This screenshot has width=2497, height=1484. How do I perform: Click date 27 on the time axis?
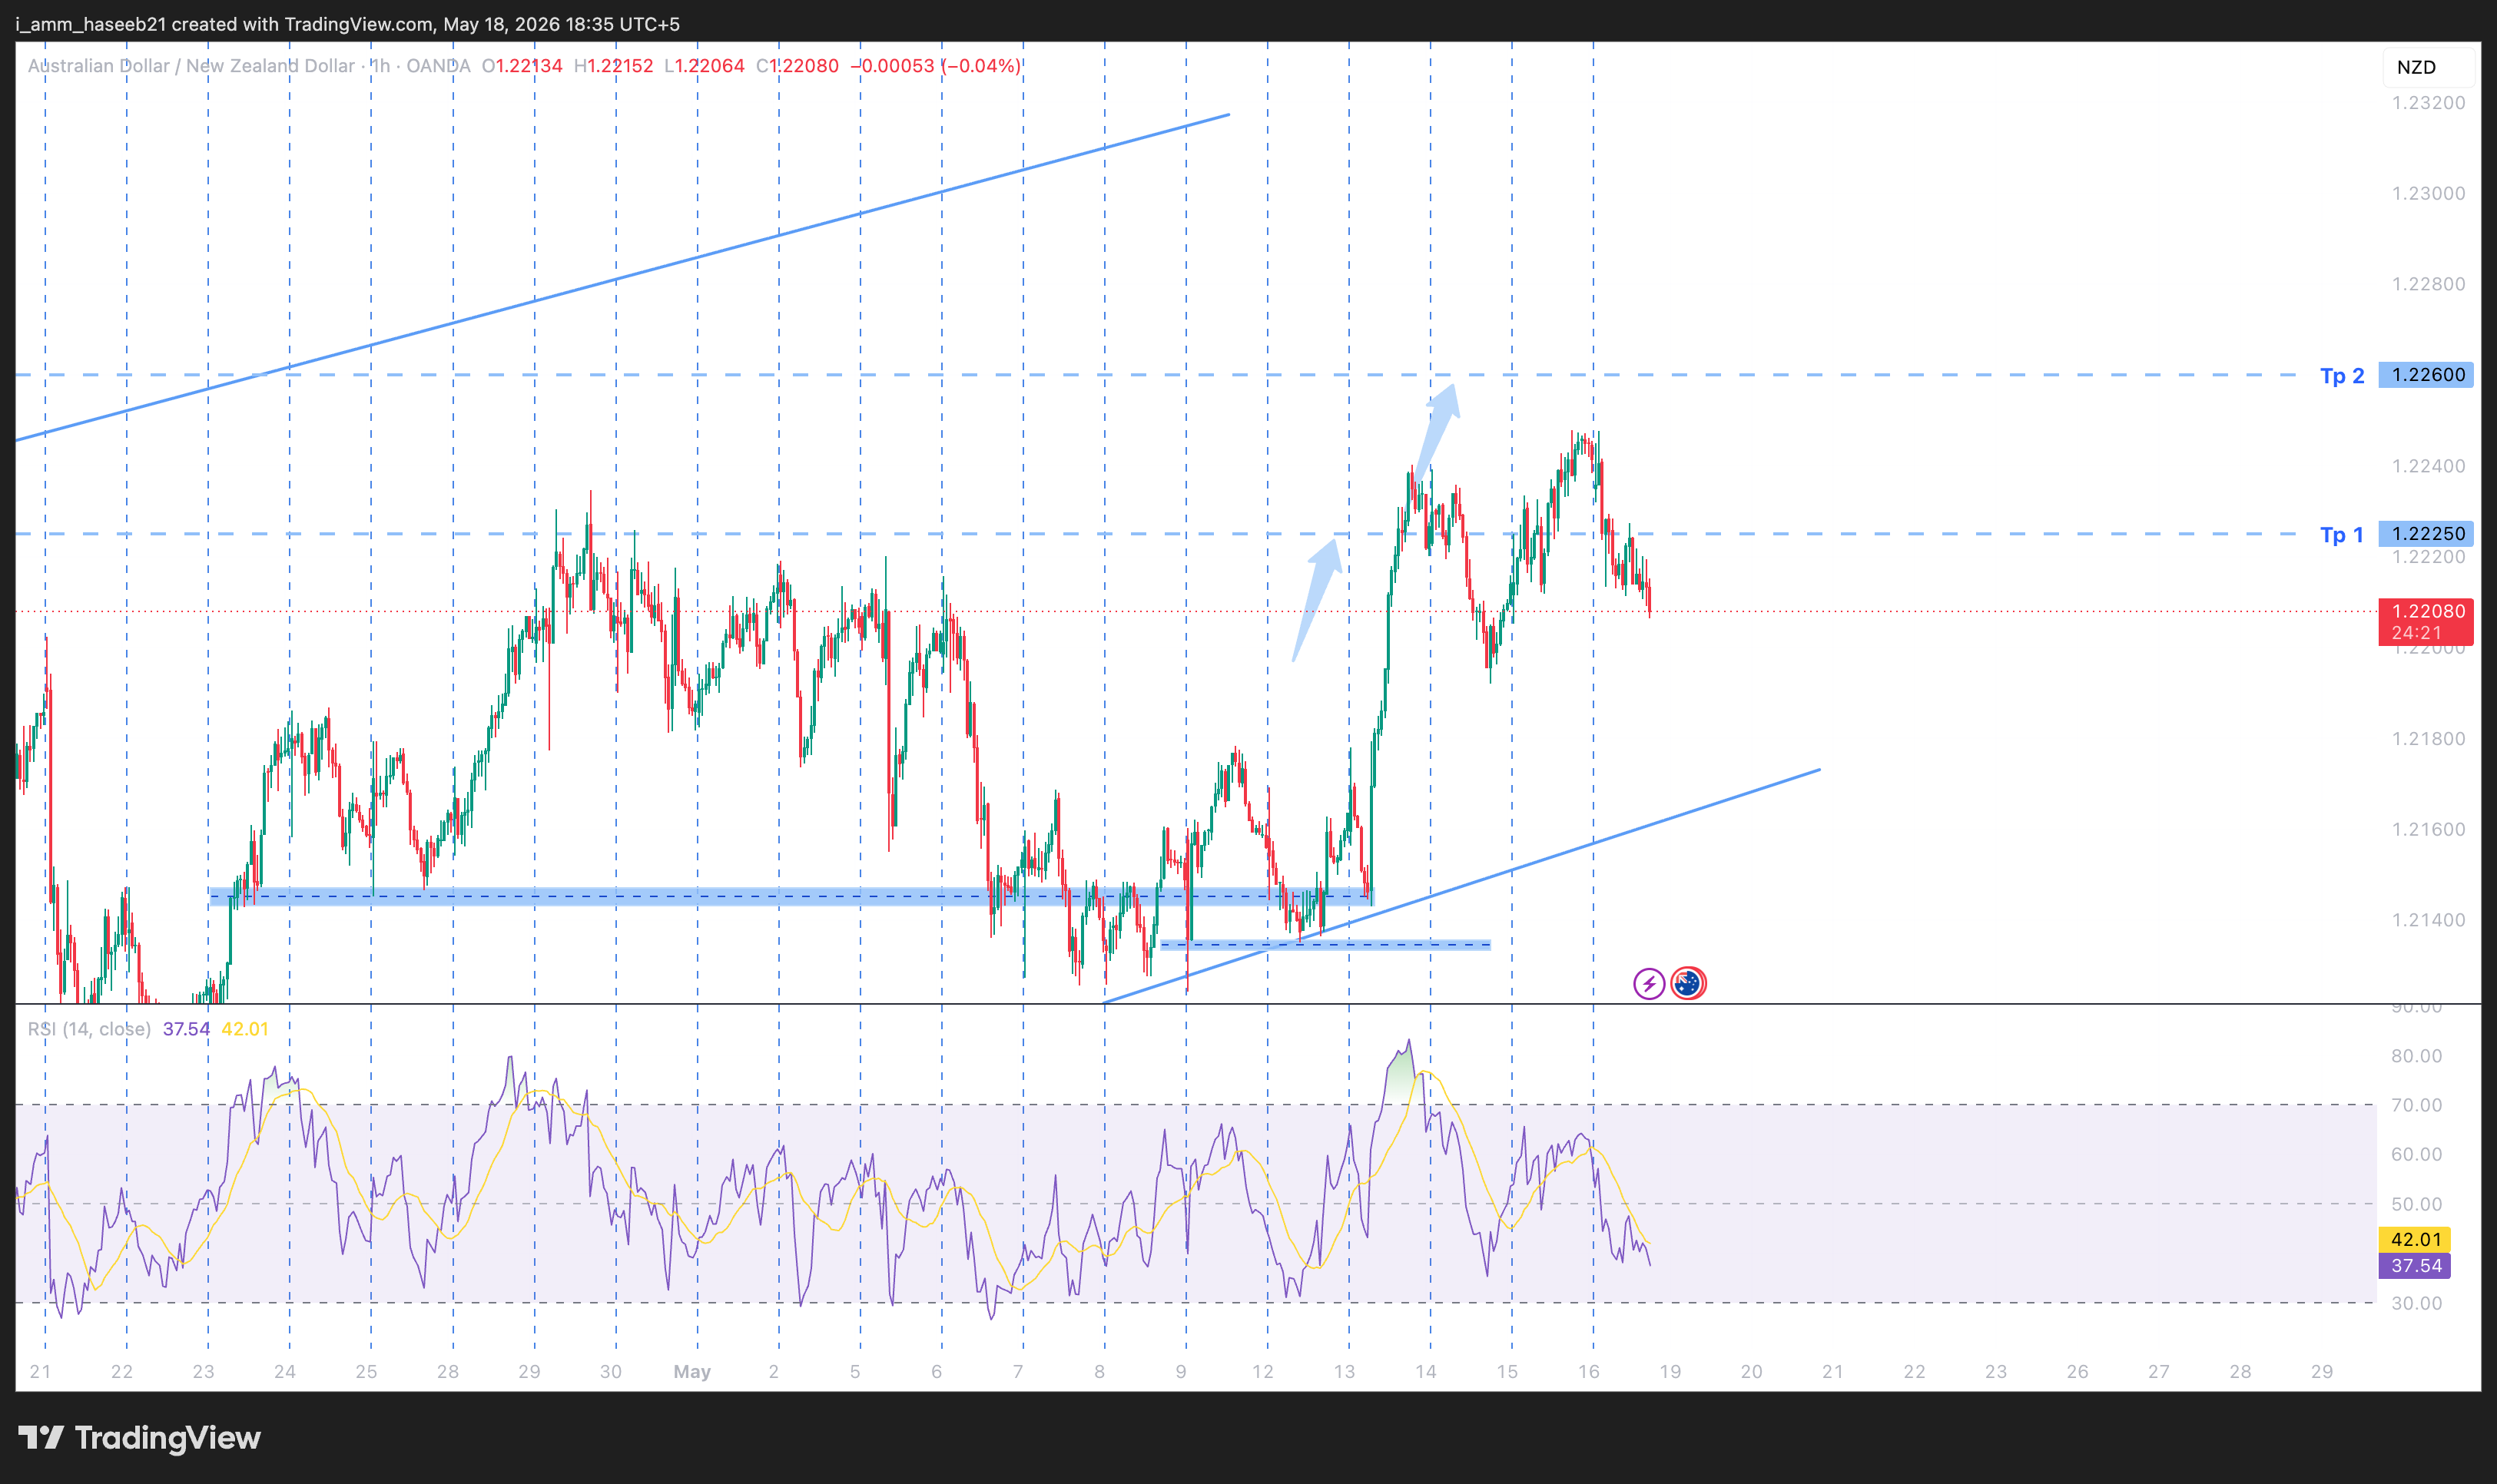(2159, 1372)
